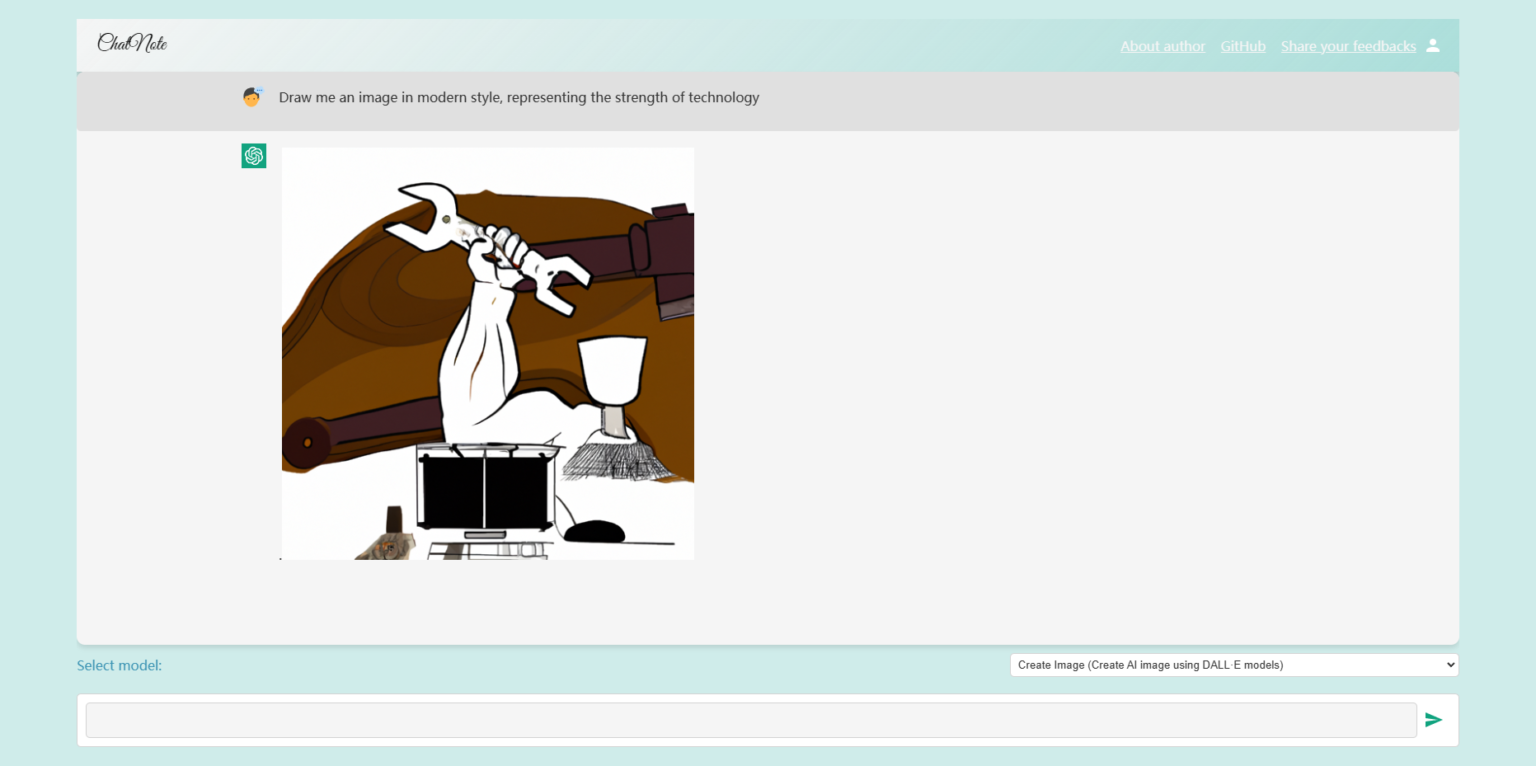Open the About author link
The width and height of the screenshot is (1536, 766).
[x=1162, y=46]
